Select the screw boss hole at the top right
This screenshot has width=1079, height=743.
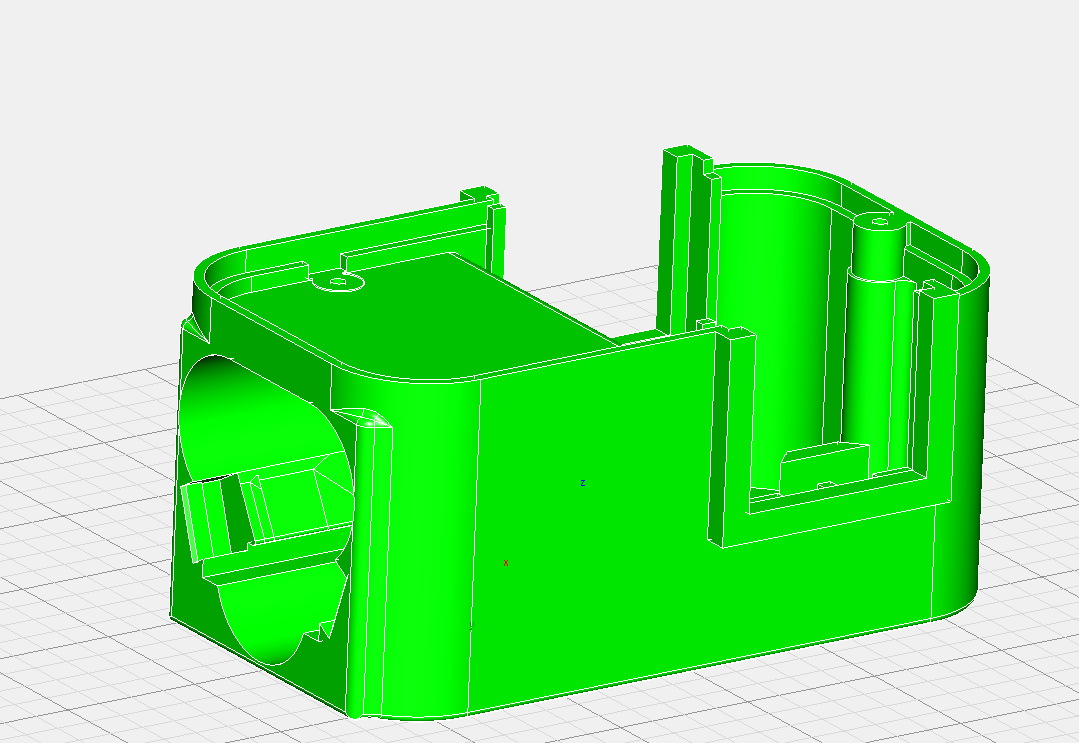coord(880,222)
